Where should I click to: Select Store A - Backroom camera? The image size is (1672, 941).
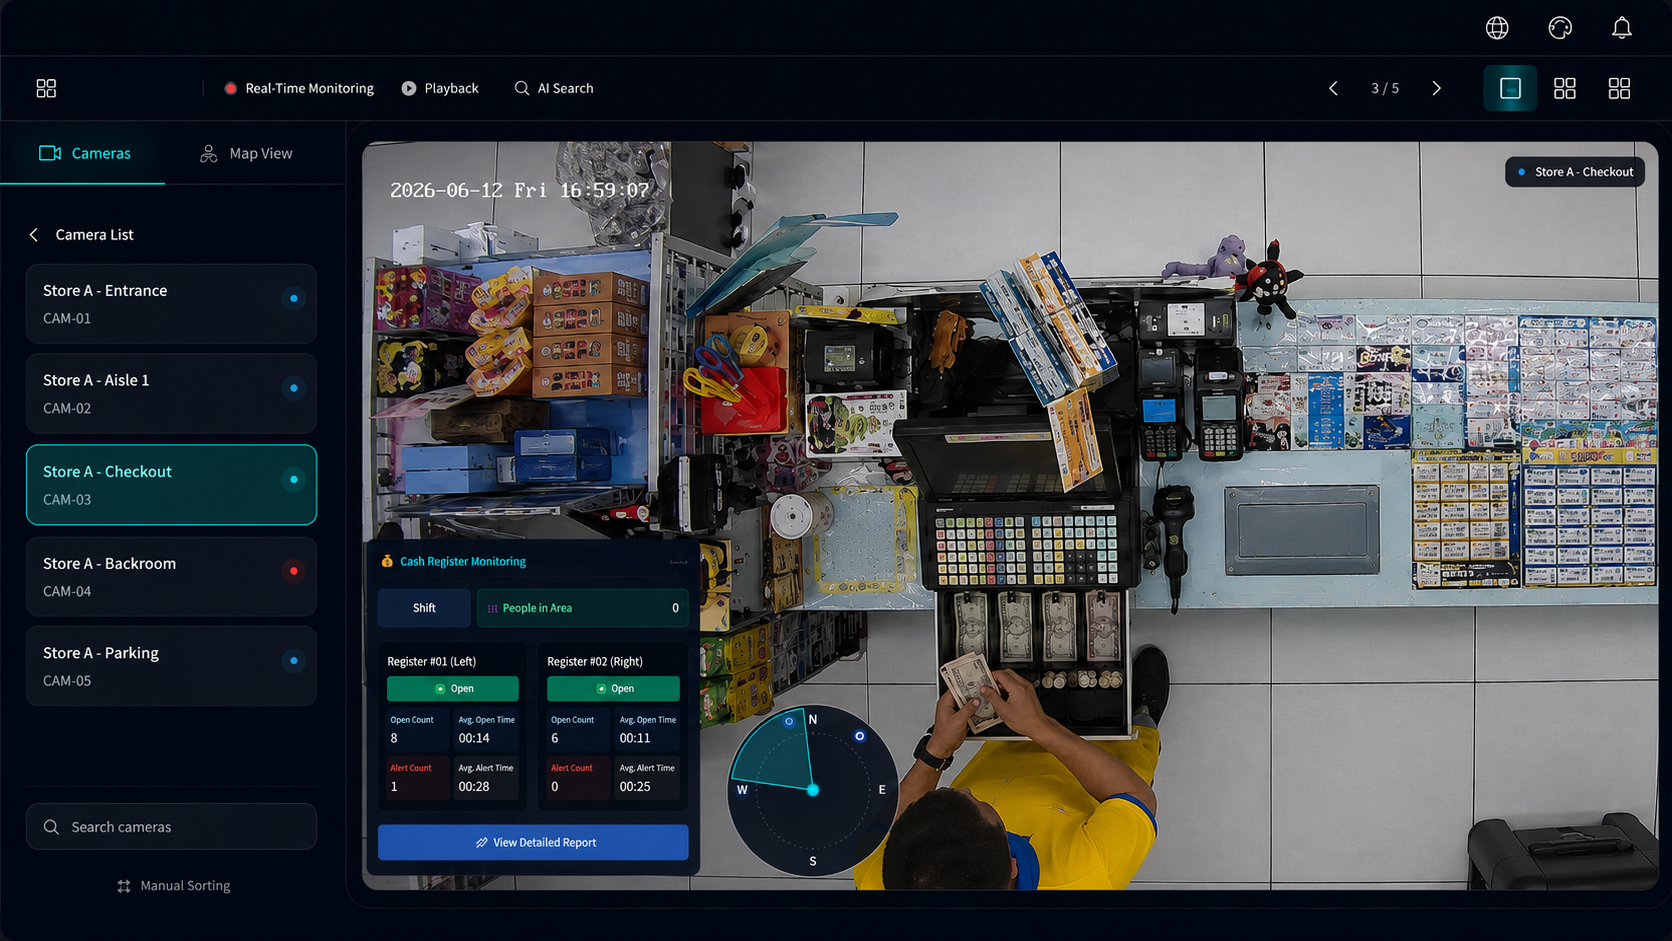click(x=171, y=577)
